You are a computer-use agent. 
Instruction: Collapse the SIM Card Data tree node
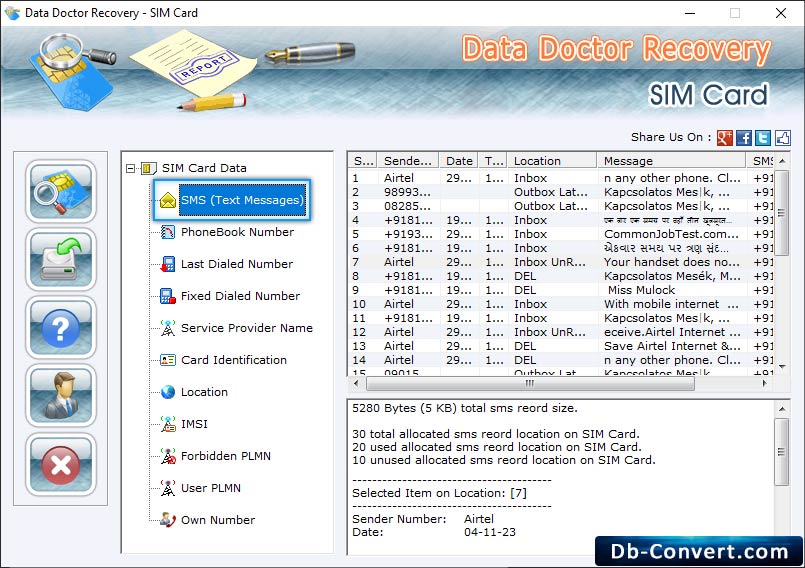tap(130, 168)
